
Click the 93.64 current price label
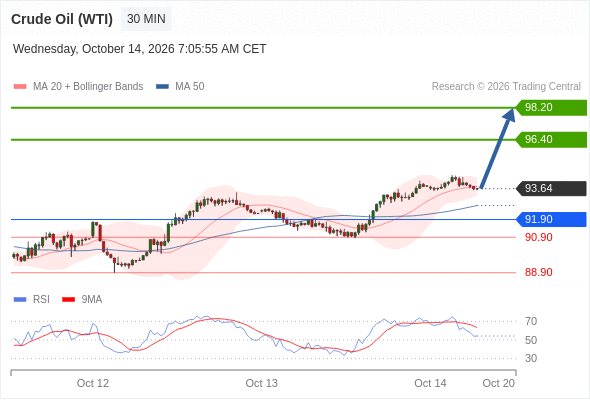(551, 188)
